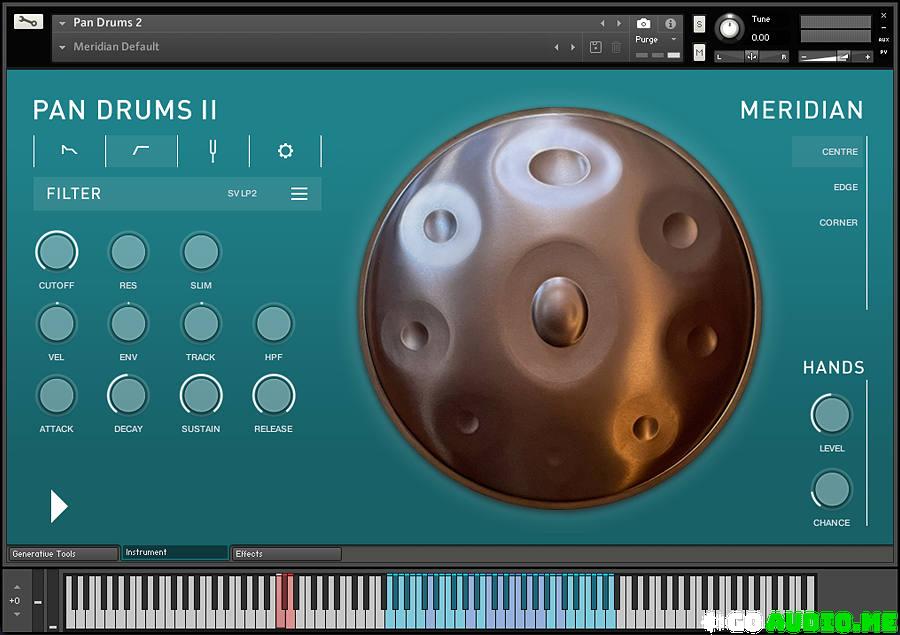Click the info icon
The width and height of the screenshot is (900, 635).
tap(670, 24)
